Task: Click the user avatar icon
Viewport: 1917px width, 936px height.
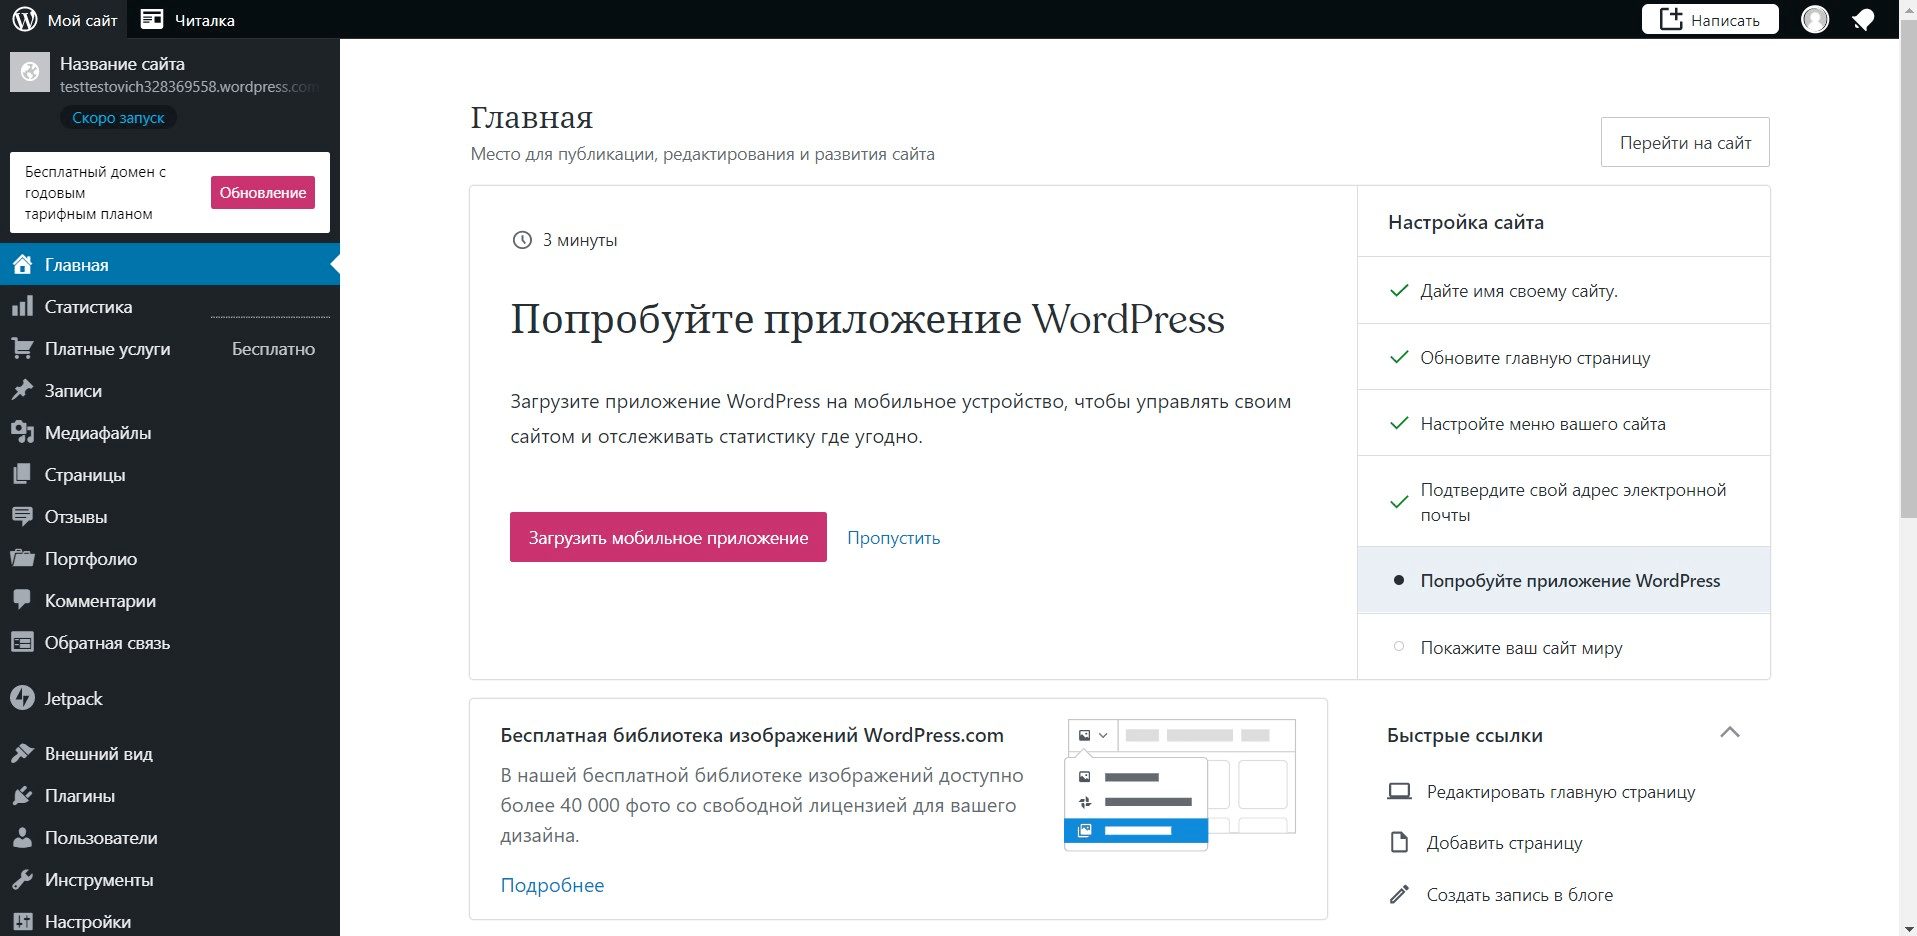Action: pos(1815,19)
